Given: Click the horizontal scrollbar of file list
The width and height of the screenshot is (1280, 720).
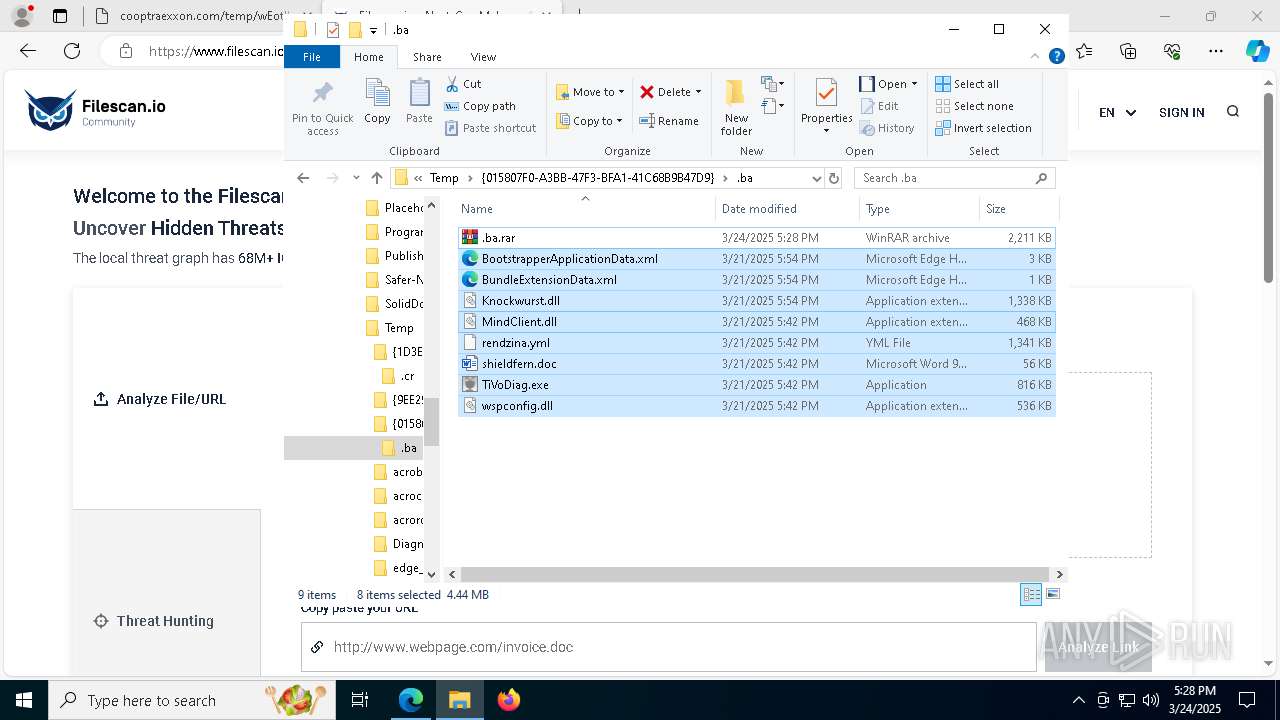Looking at the screenshot, I should [755, 575].
